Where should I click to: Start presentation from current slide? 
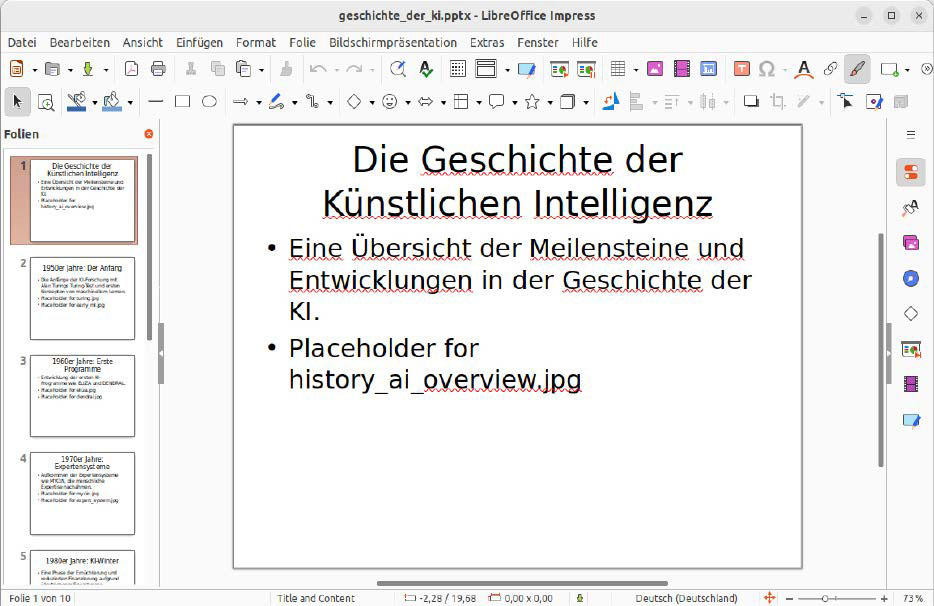click(586, 69)
